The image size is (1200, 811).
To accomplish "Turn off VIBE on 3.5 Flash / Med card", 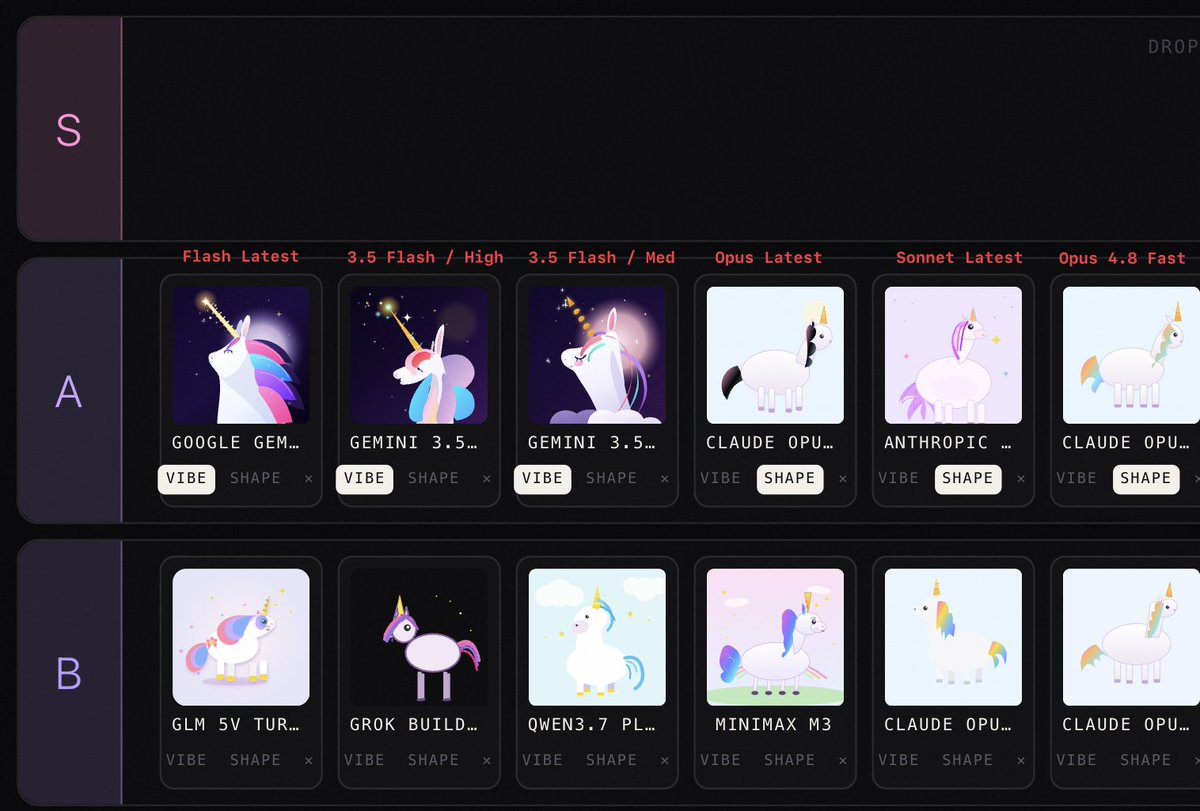I will coord(542,479).
